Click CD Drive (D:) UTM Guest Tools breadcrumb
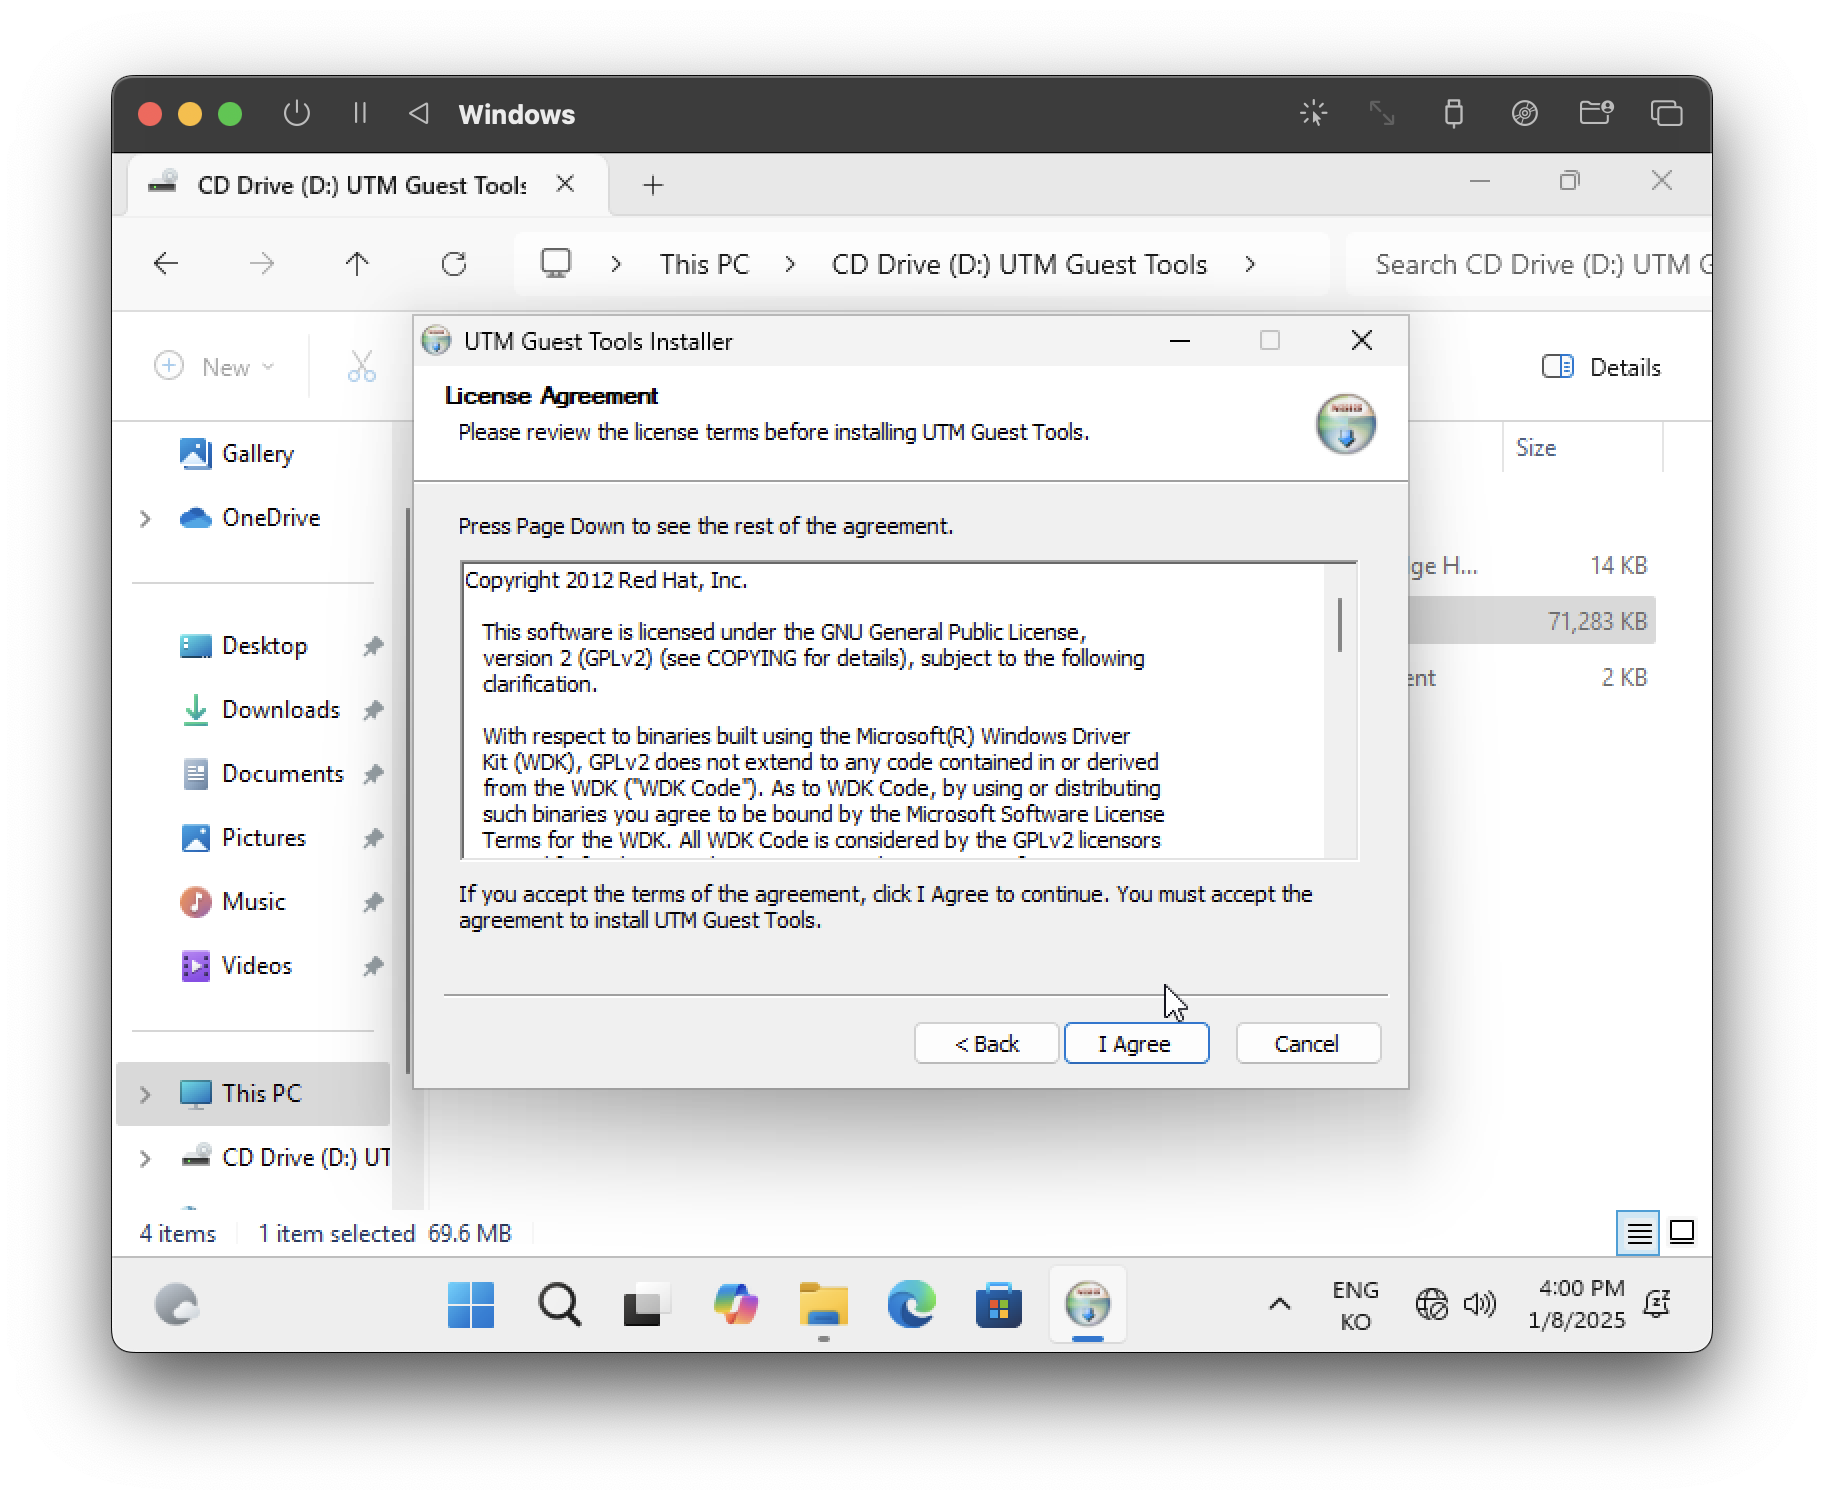The image size is (1824, 1500). [x=1019, y=264]
